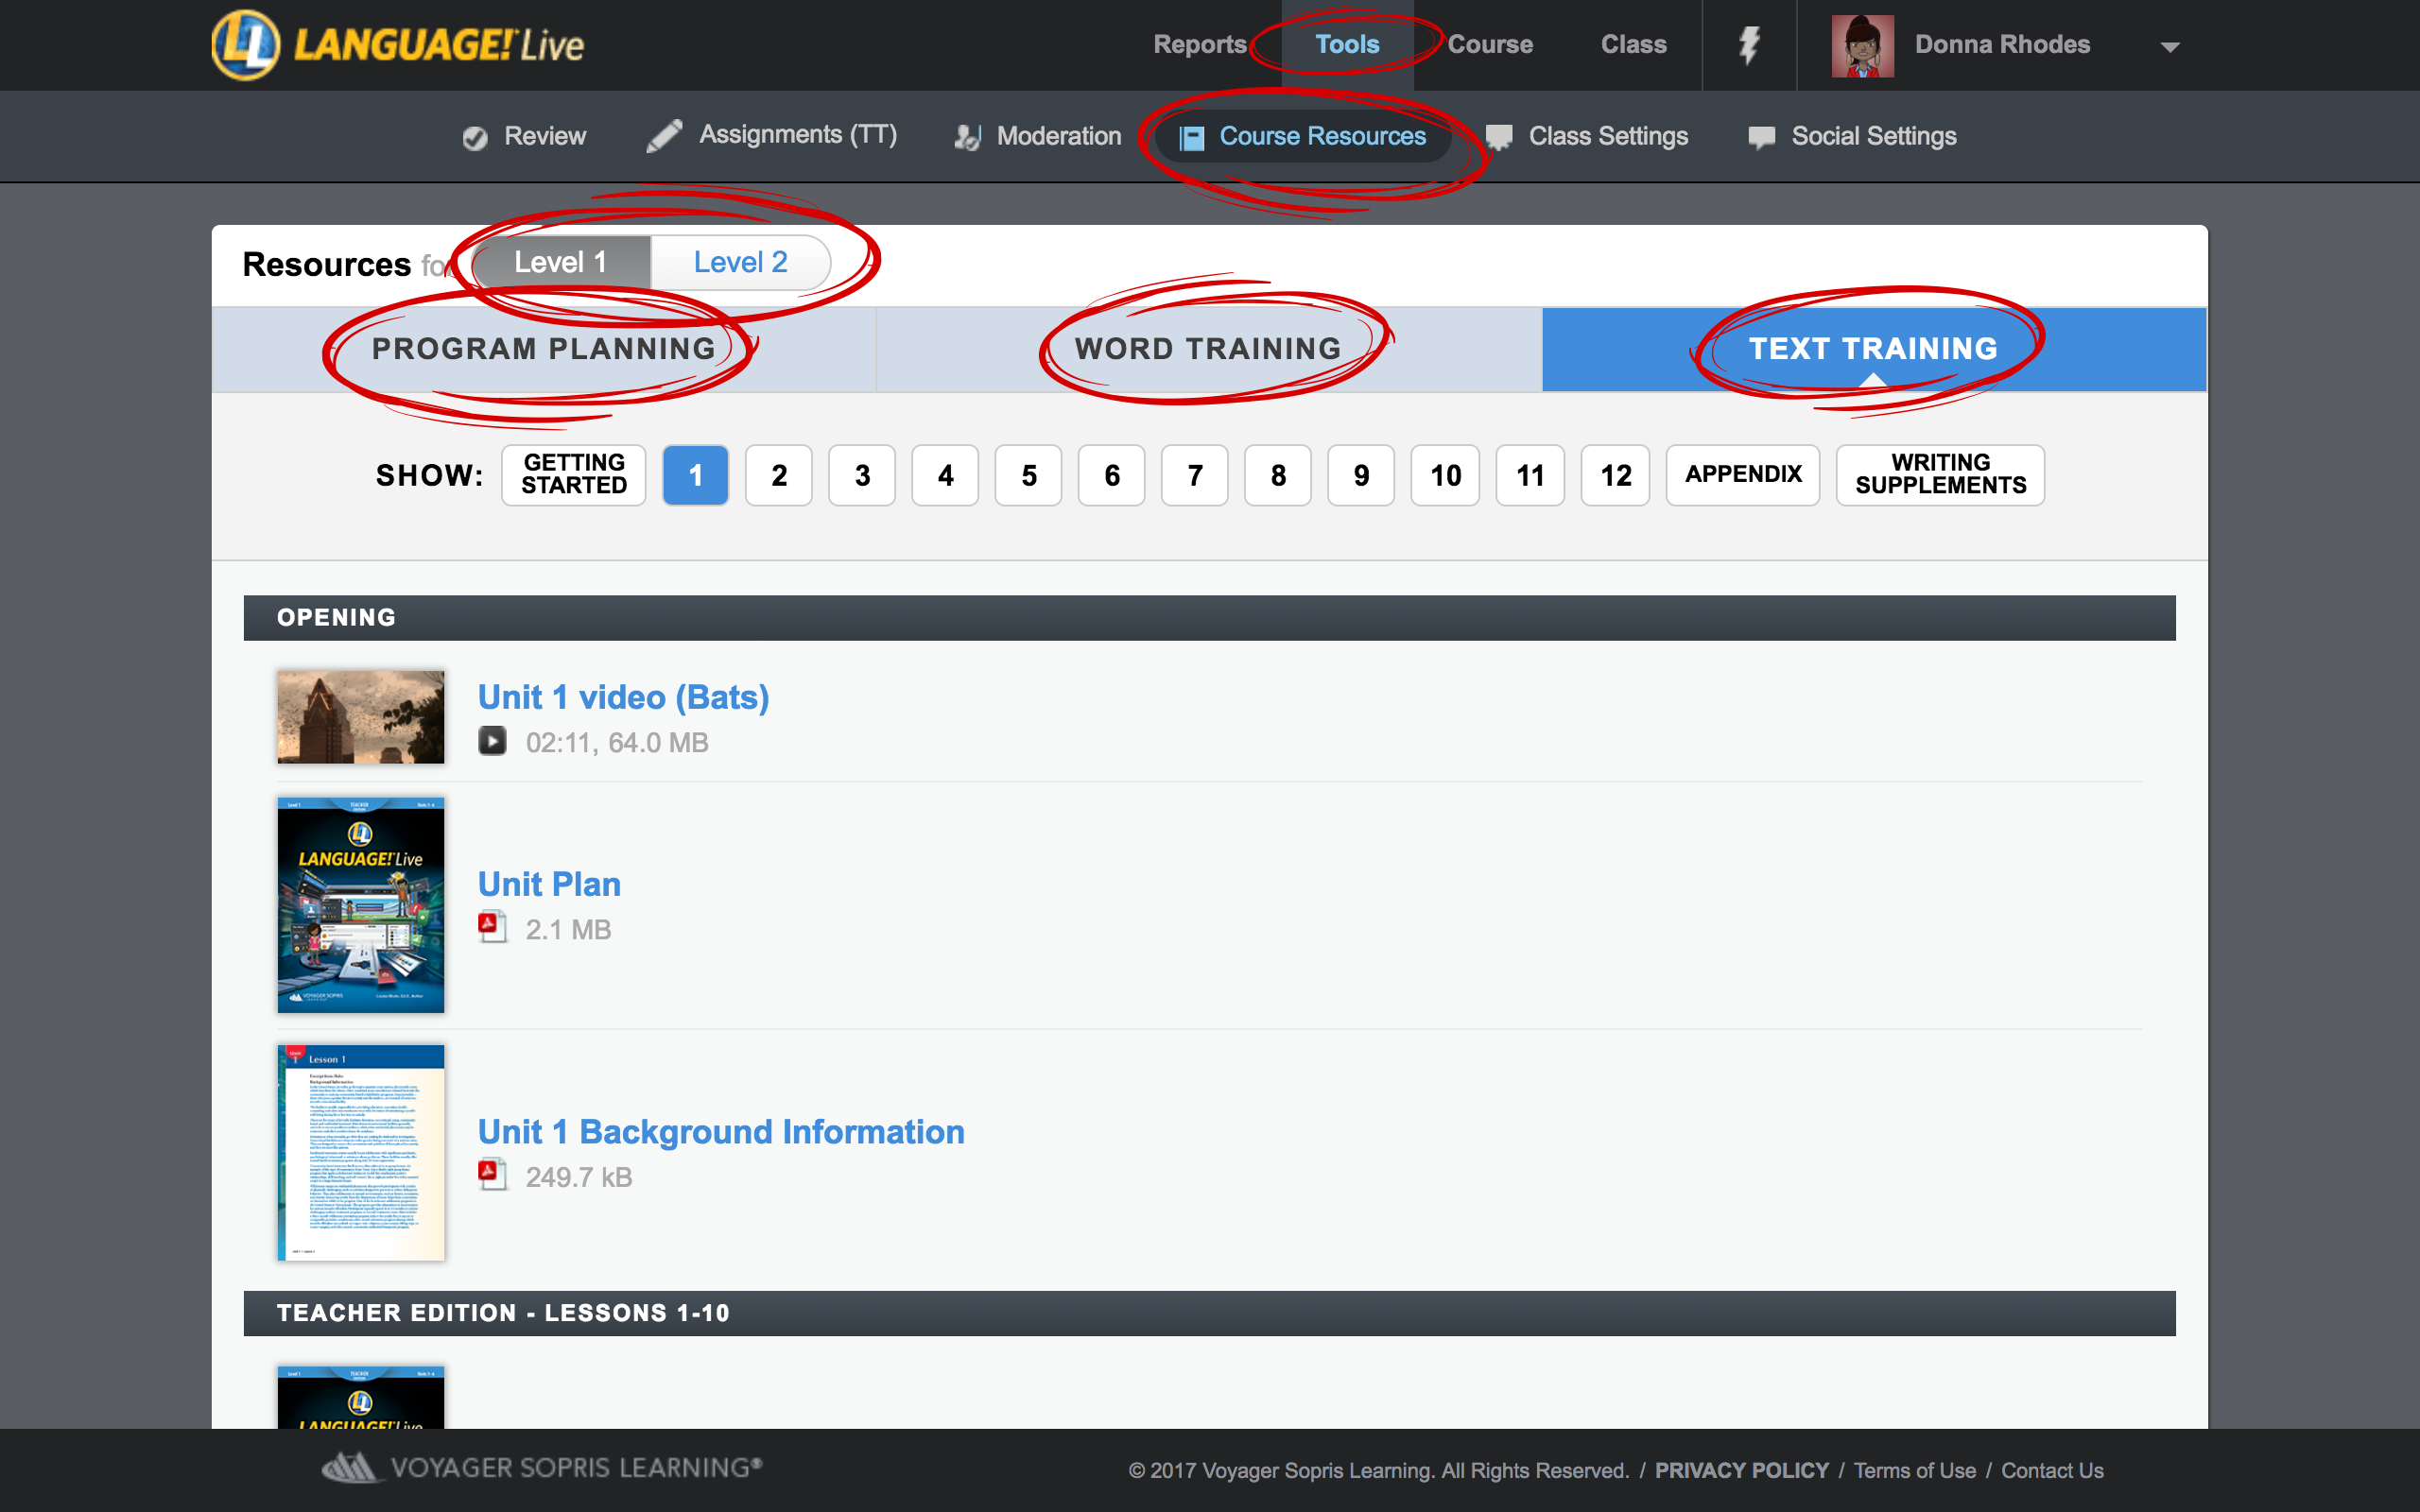Click the LANGUAGE! Live logo
This screenshot has height=1512, width=2420.
point(398,45)
